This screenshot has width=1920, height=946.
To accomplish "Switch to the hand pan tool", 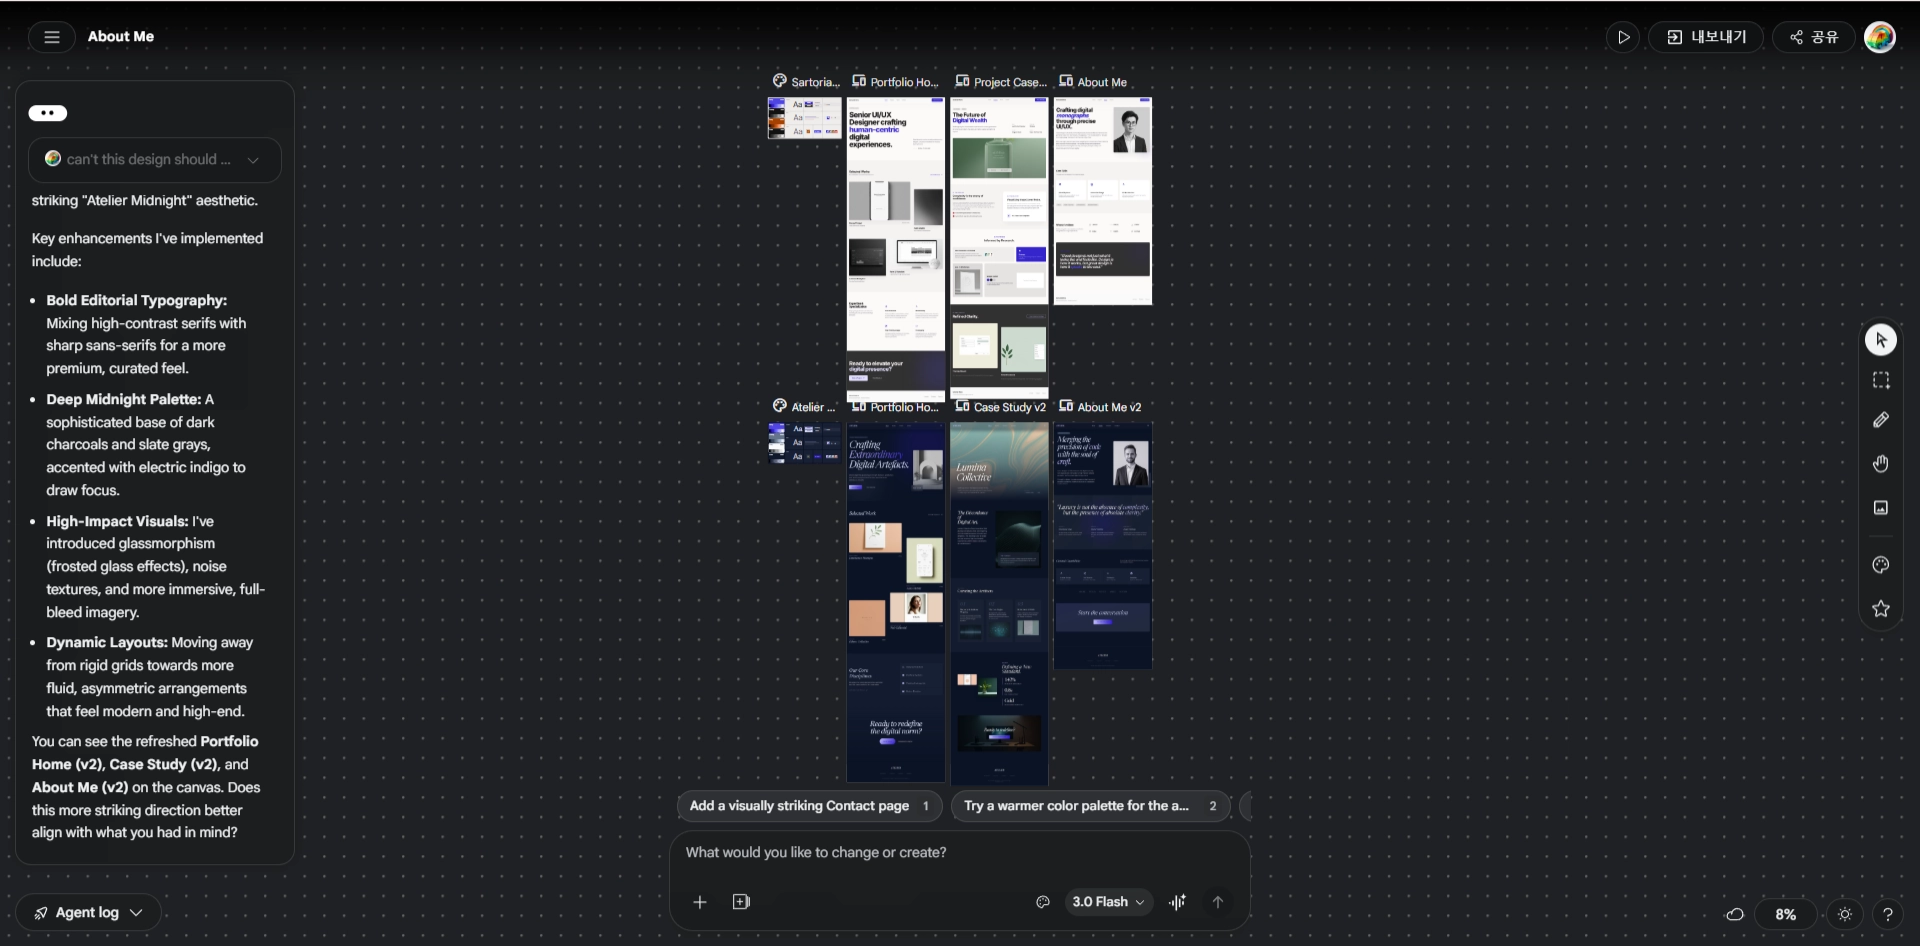I will [1880, 463].
